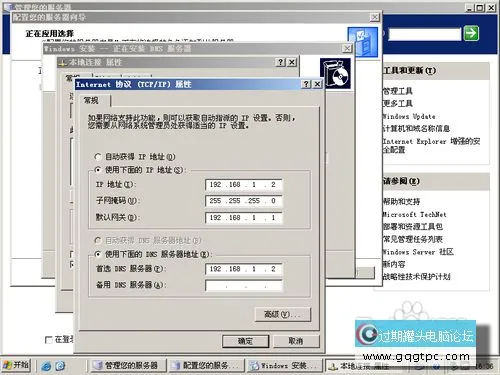500x375 pixels.
Task: Click the 默认网关 input field
Action: click(x=244, y=218)
